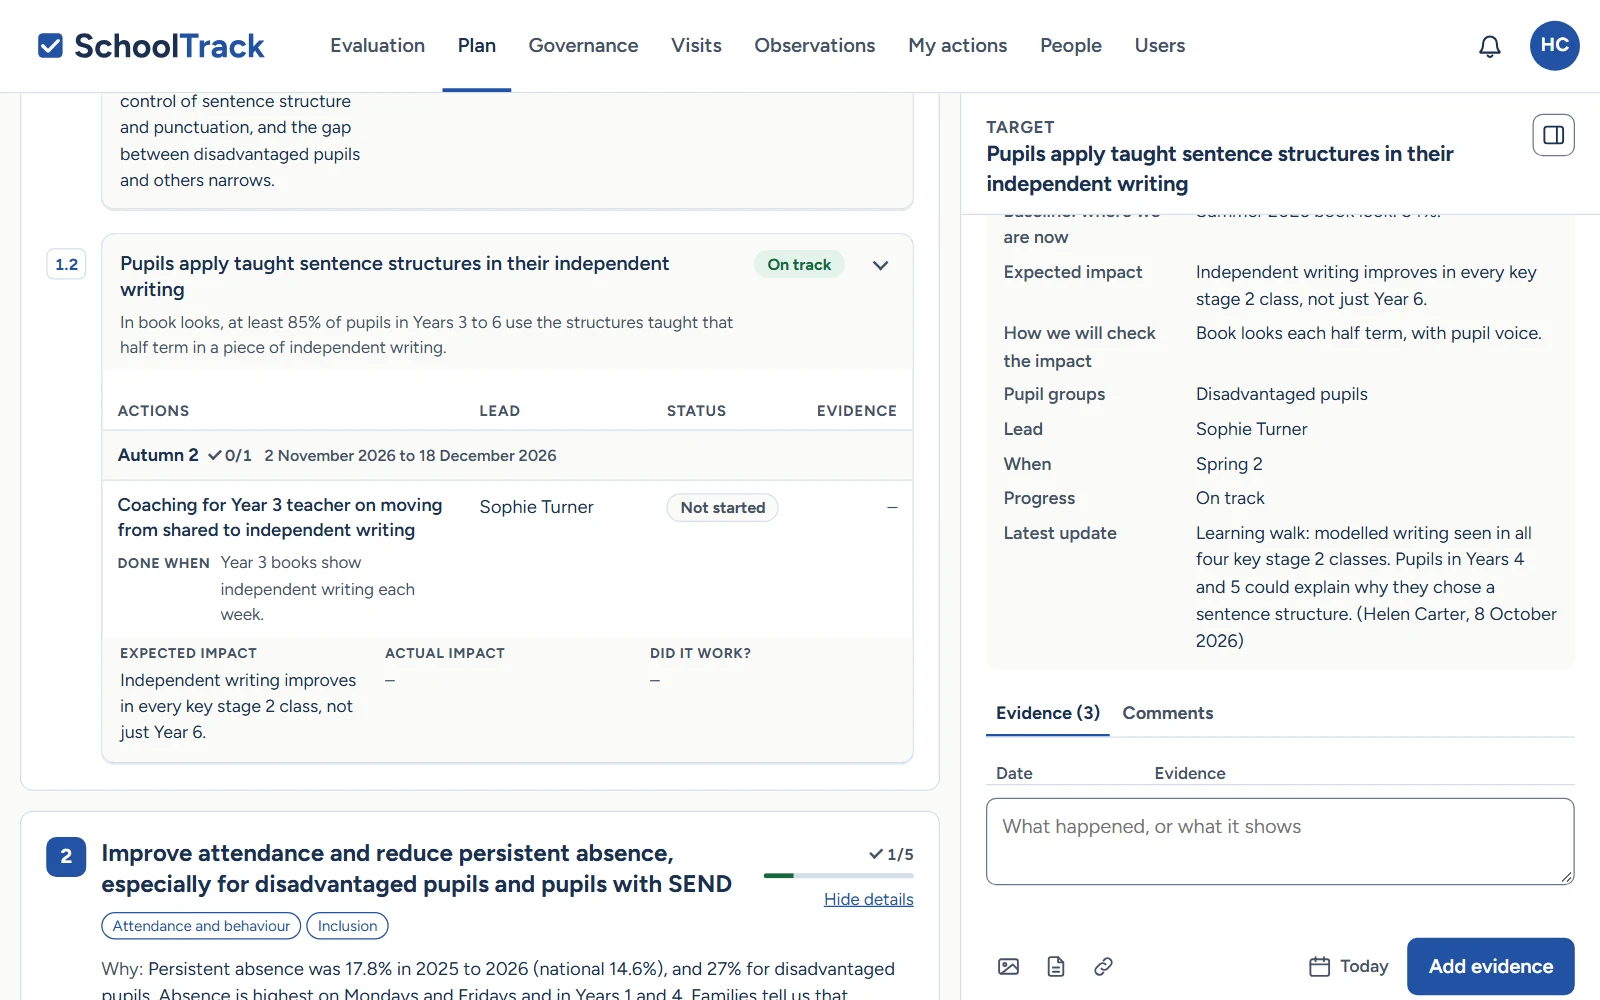Switch to the Comments tab
Viewport: 1600px width, 1000px height.
[x=1167, y=713]
